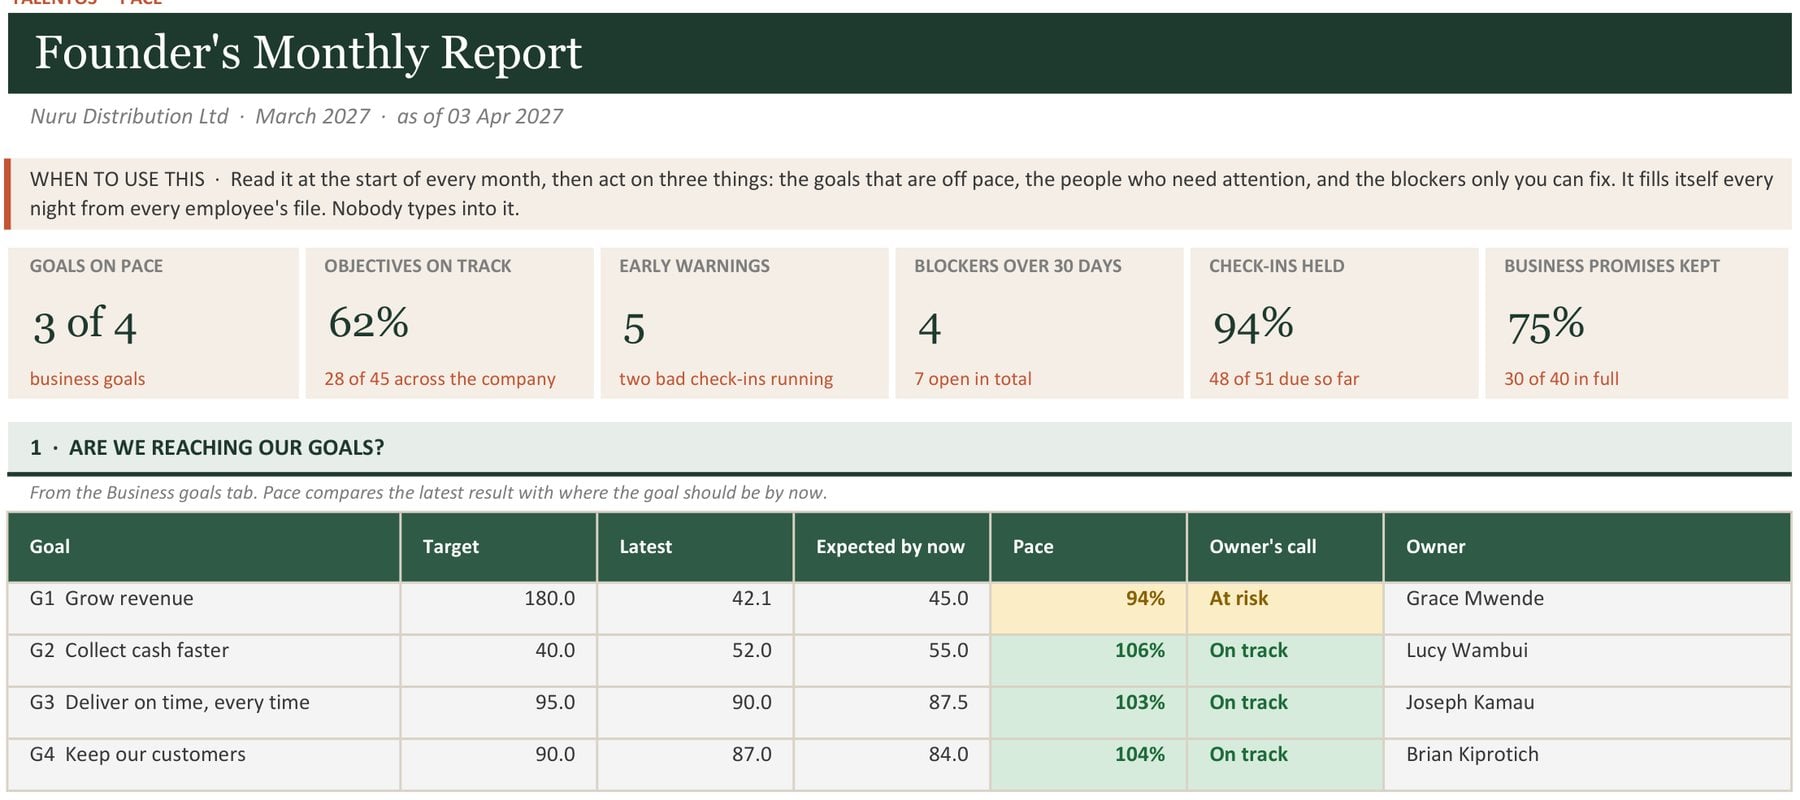The image size is (1800, 800).
Task: Click the Goal column header
Action: click(x=204, y=547)
